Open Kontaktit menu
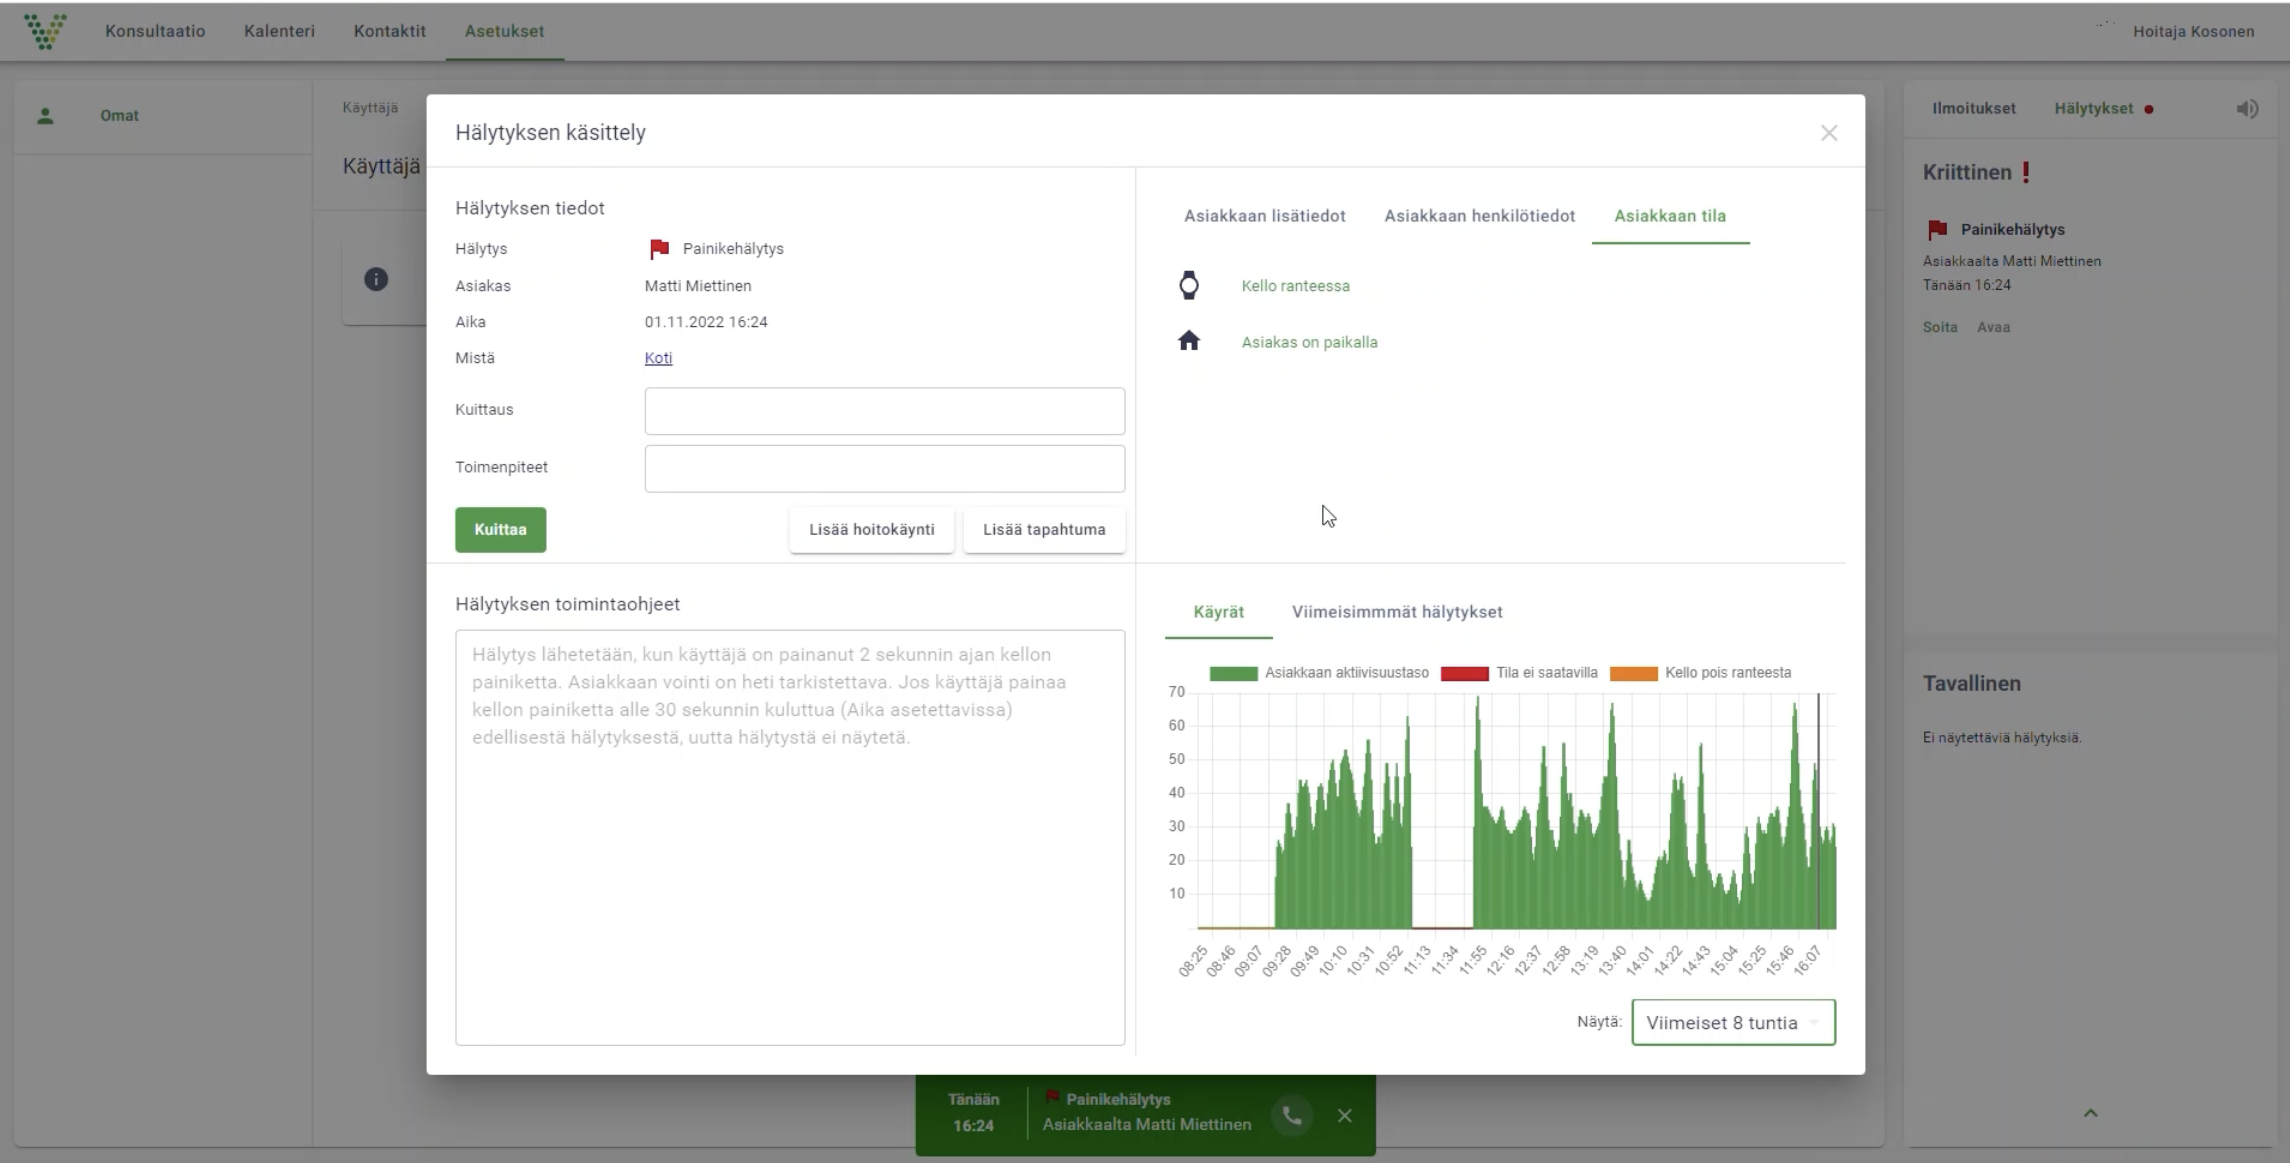2290x1163 pixels. click(389, 31)
